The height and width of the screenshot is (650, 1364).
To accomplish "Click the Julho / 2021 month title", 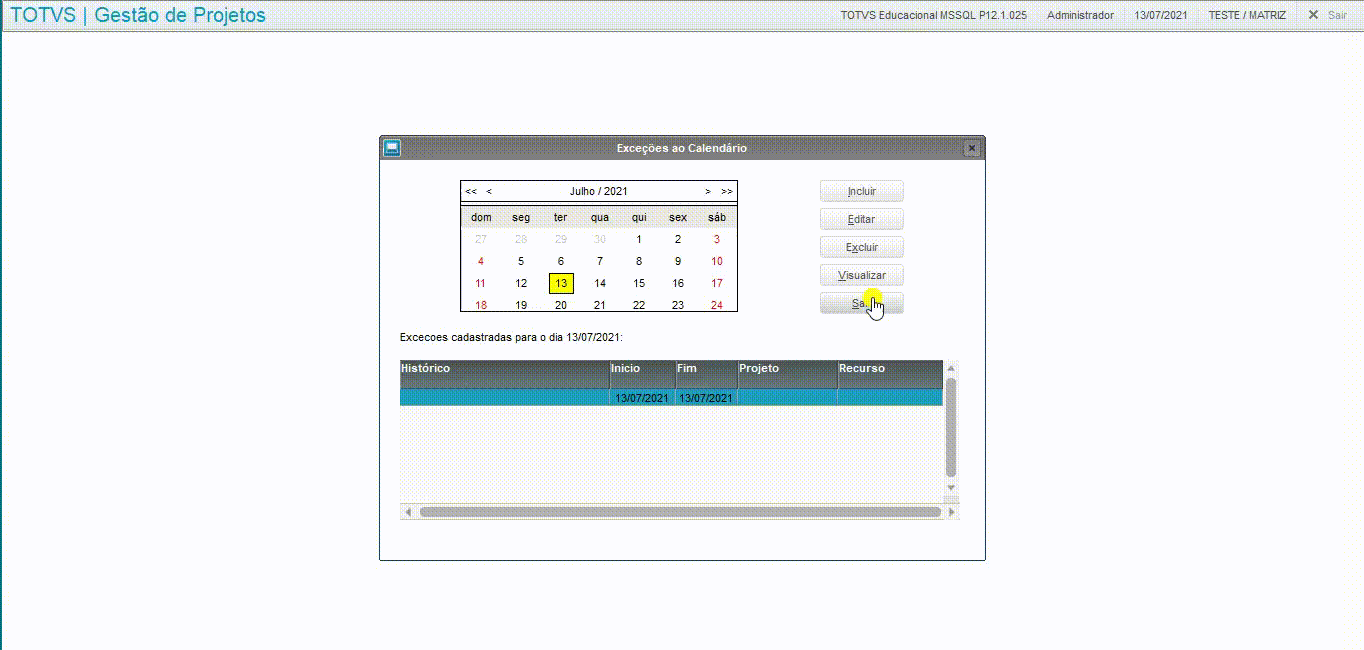I will (x=599, y=191).
